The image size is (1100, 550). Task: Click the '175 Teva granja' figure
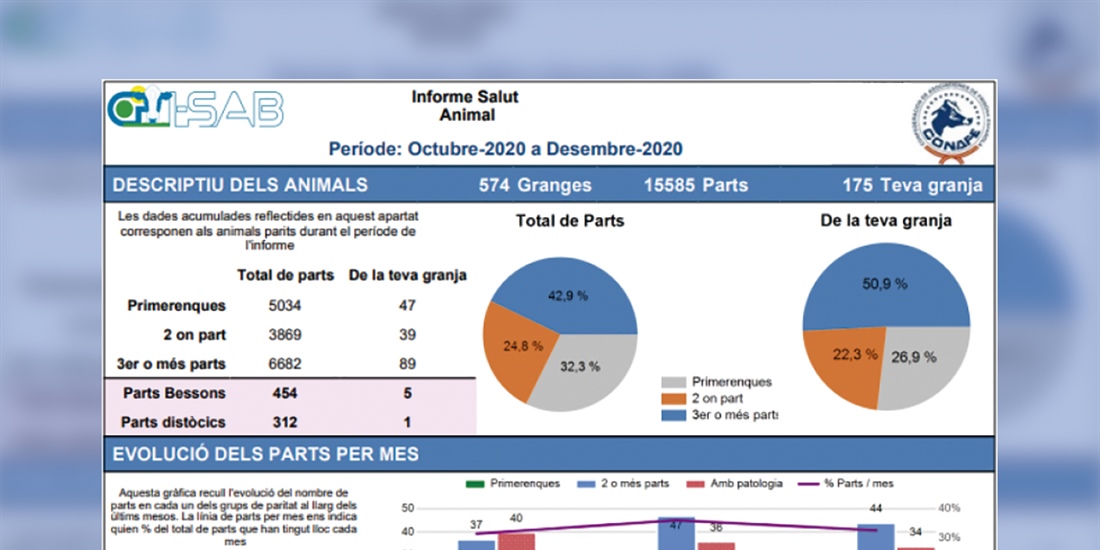[913, 186]
